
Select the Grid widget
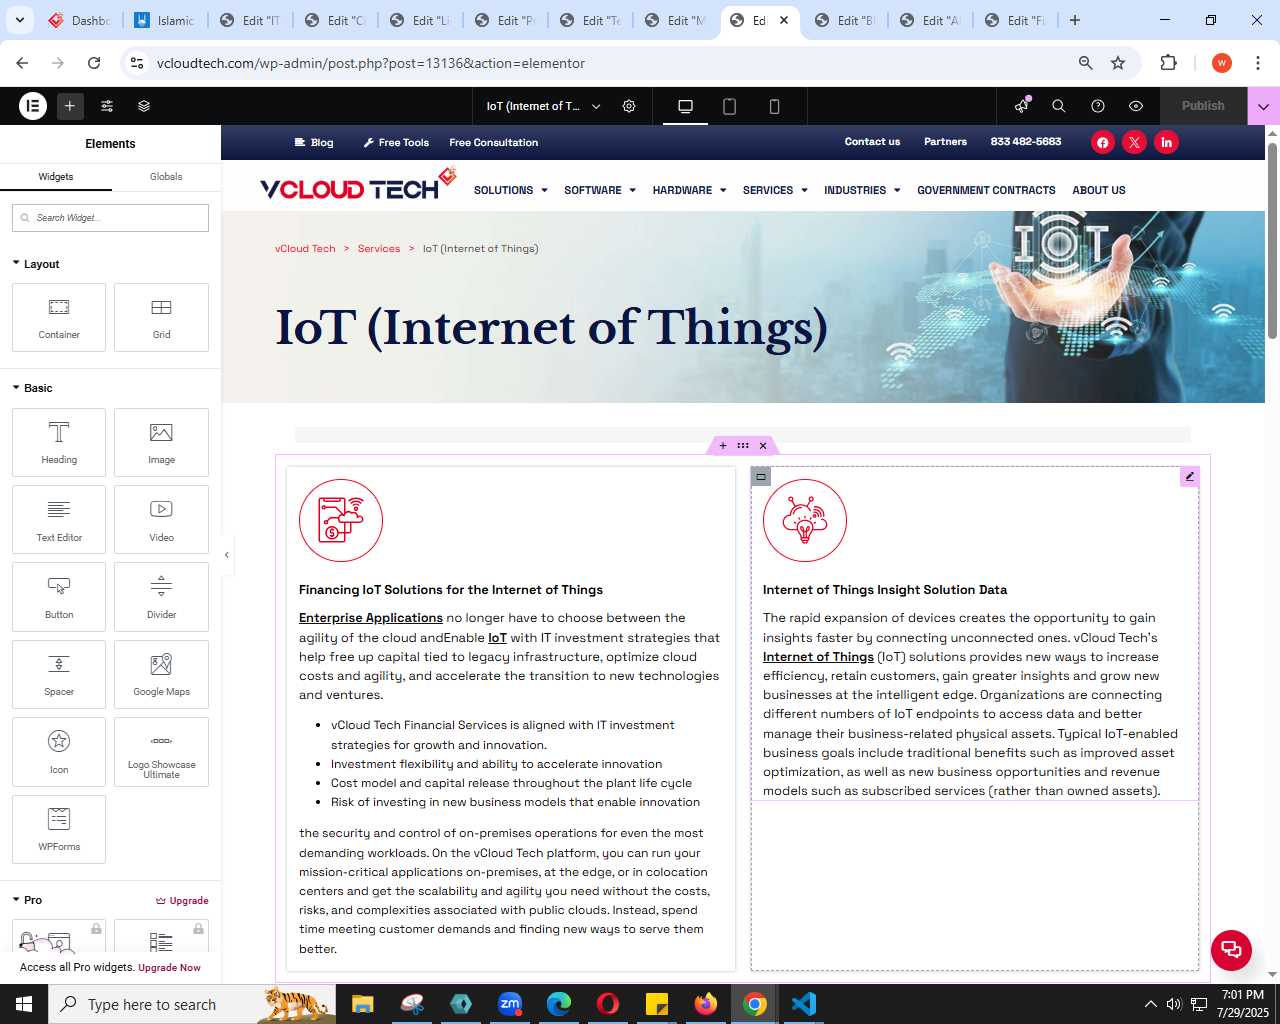(x=161, y=318)
